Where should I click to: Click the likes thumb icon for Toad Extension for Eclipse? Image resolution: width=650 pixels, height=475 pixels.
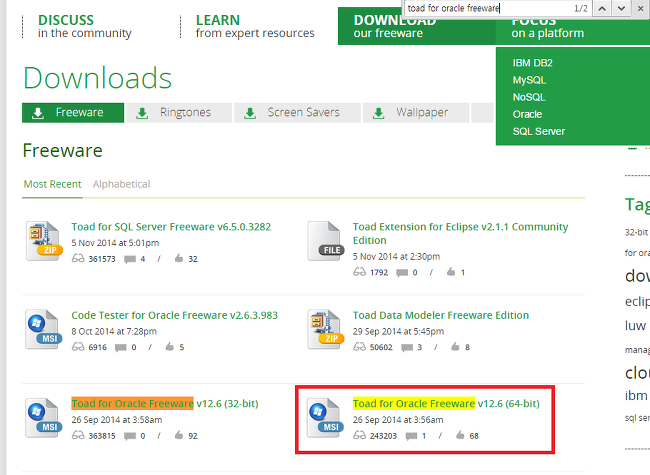[451, 272]
